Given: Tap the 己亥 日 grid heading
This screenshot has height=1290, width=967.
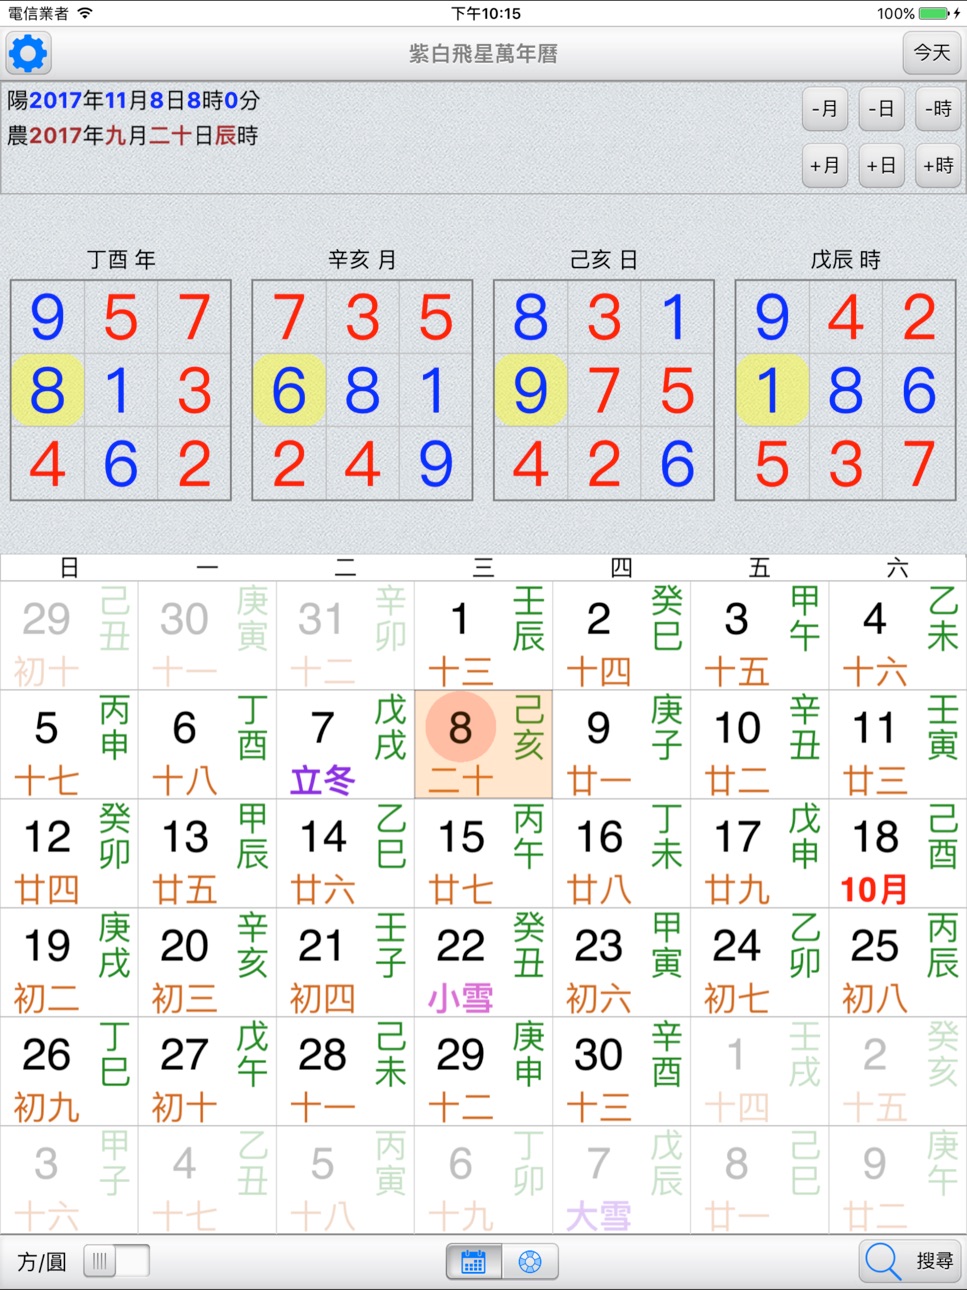Looking at the screenshot, I should click(x=604, y=260).
